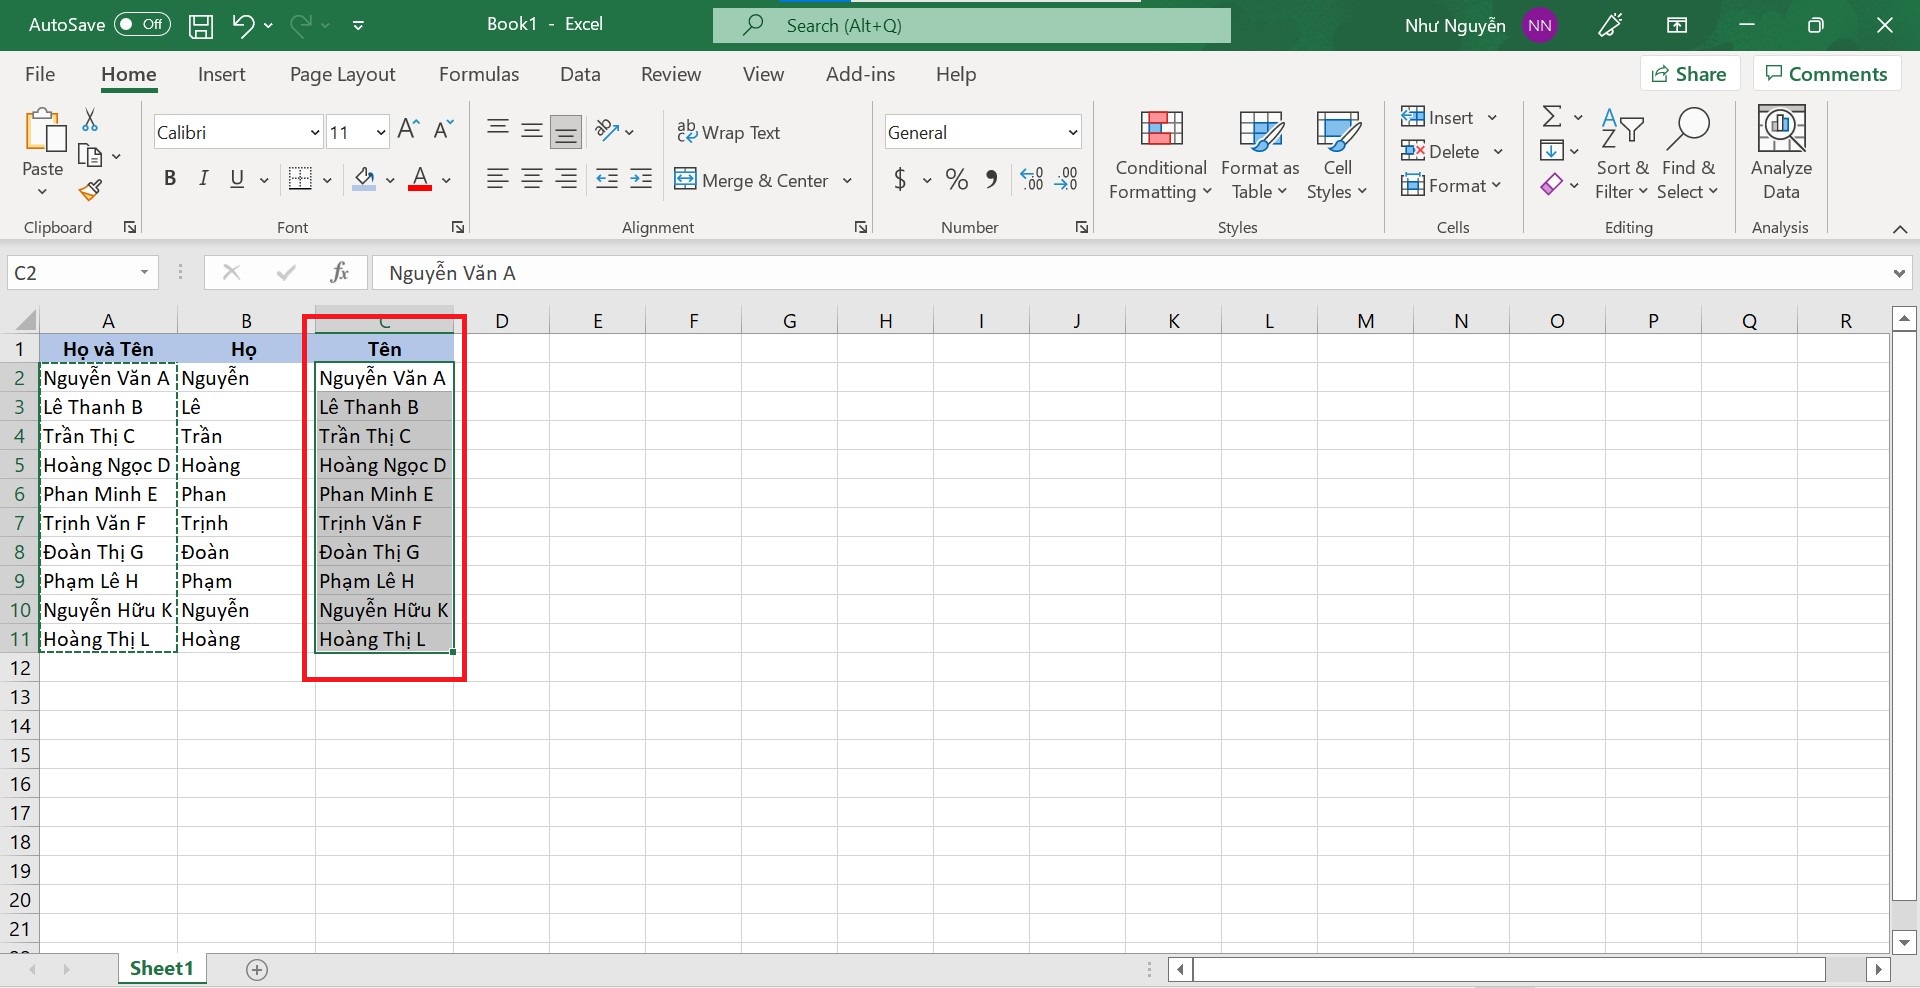1920x988 pixels.
Task: Click the Undo icon
Action: pos(243,26)
